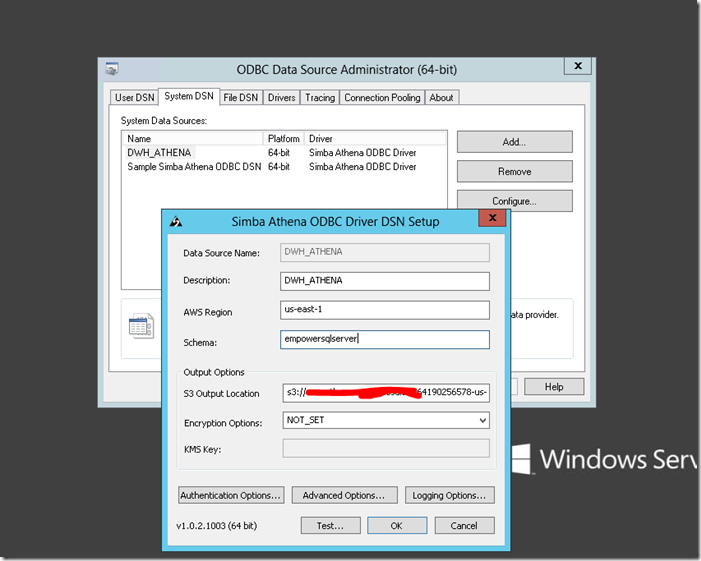This screenshot has width=701, height=561.
Task: Click the Data Source Name field
Action: pos(384,253)
